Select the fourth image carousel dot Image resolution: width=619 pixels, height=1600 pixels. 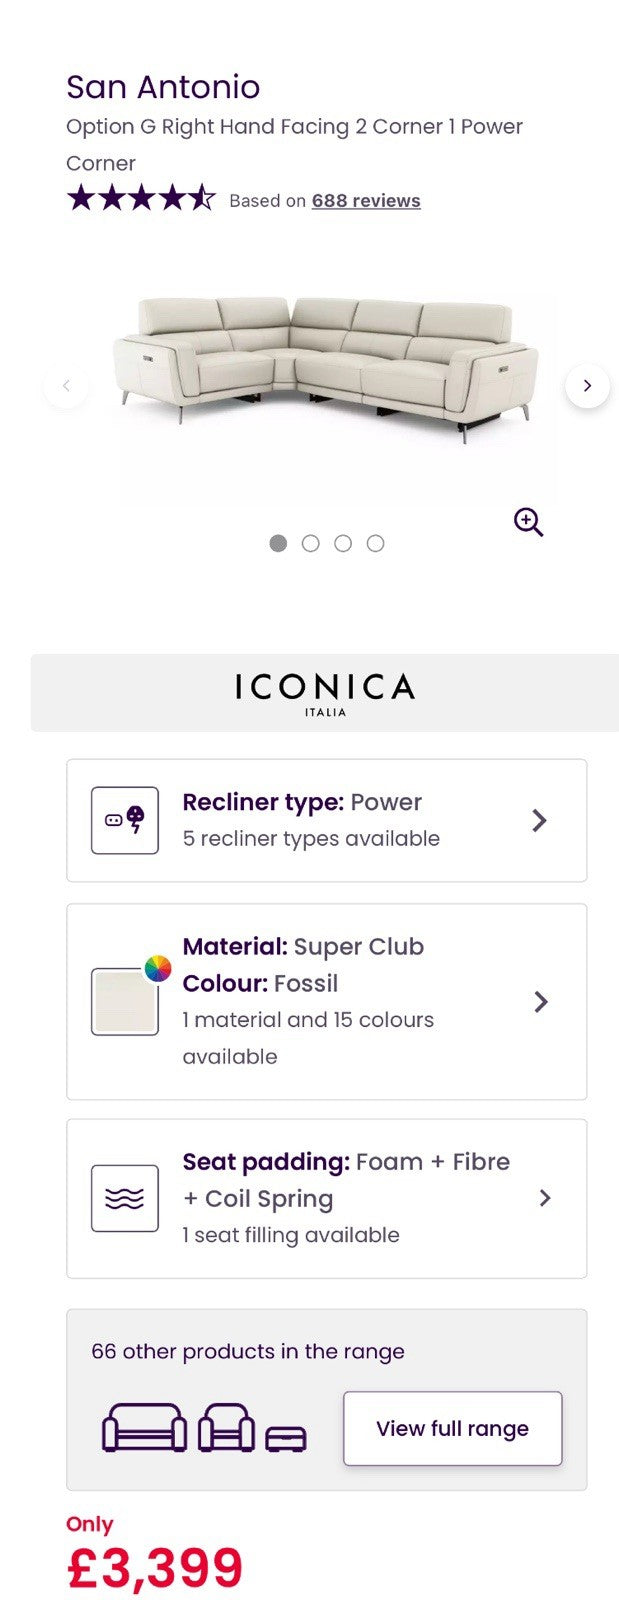point(375,543)
